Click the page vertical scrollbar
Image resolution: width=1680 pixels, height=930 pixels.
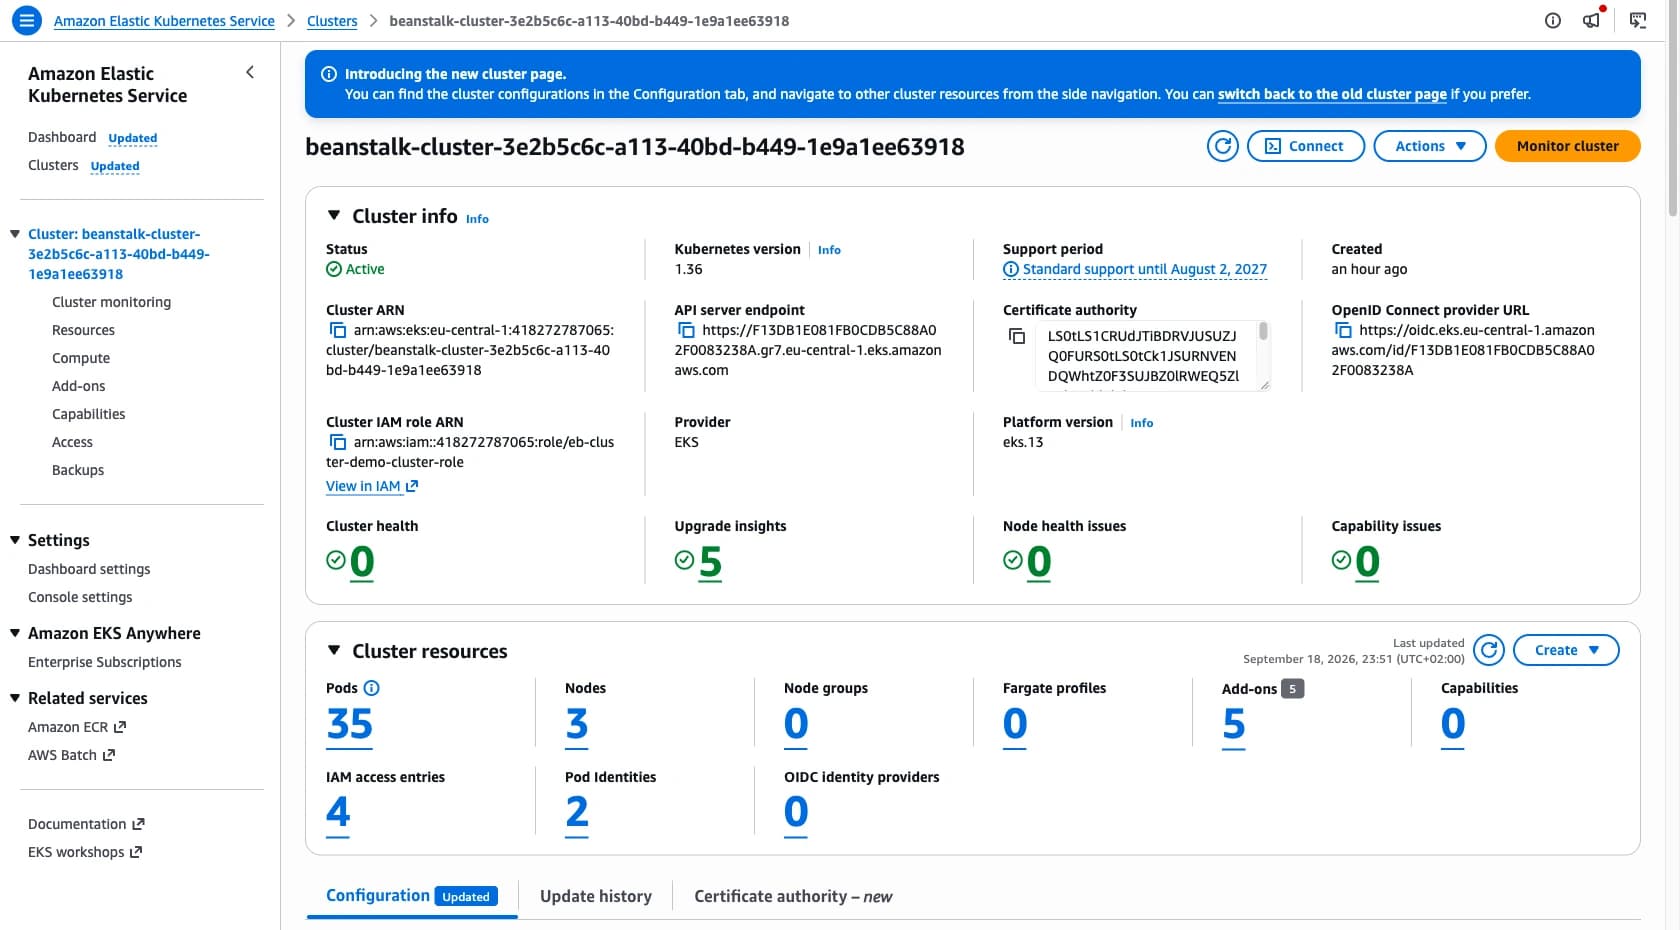coord(1673,110)
